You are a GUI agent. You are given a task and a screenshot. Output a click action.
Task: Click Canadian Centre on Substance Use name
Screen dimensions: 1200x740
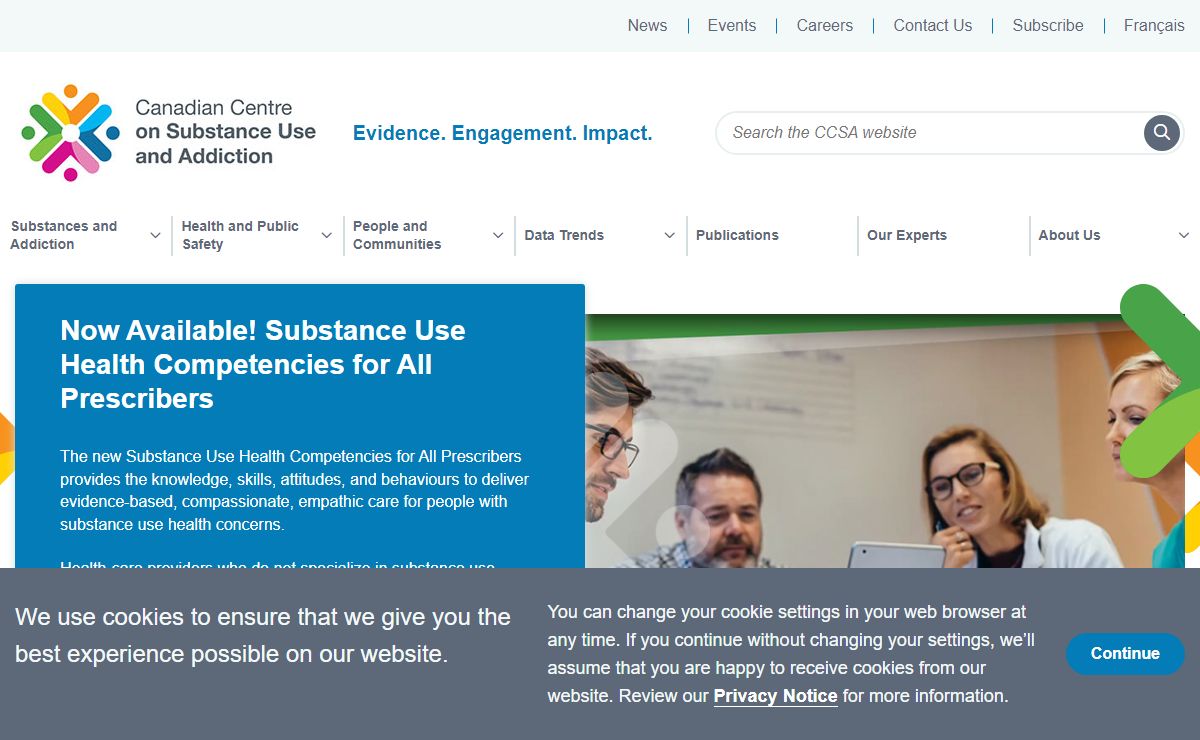[225, 132]
